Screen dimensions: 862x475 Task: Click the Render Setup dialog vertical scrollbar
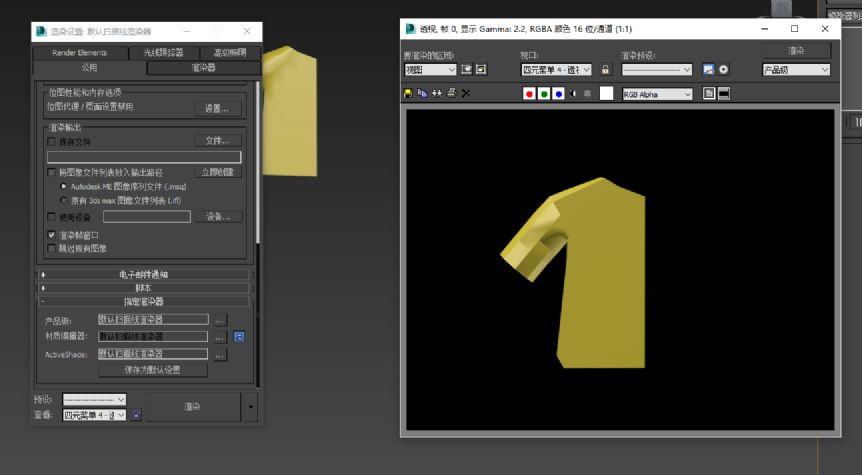[257, 162]
